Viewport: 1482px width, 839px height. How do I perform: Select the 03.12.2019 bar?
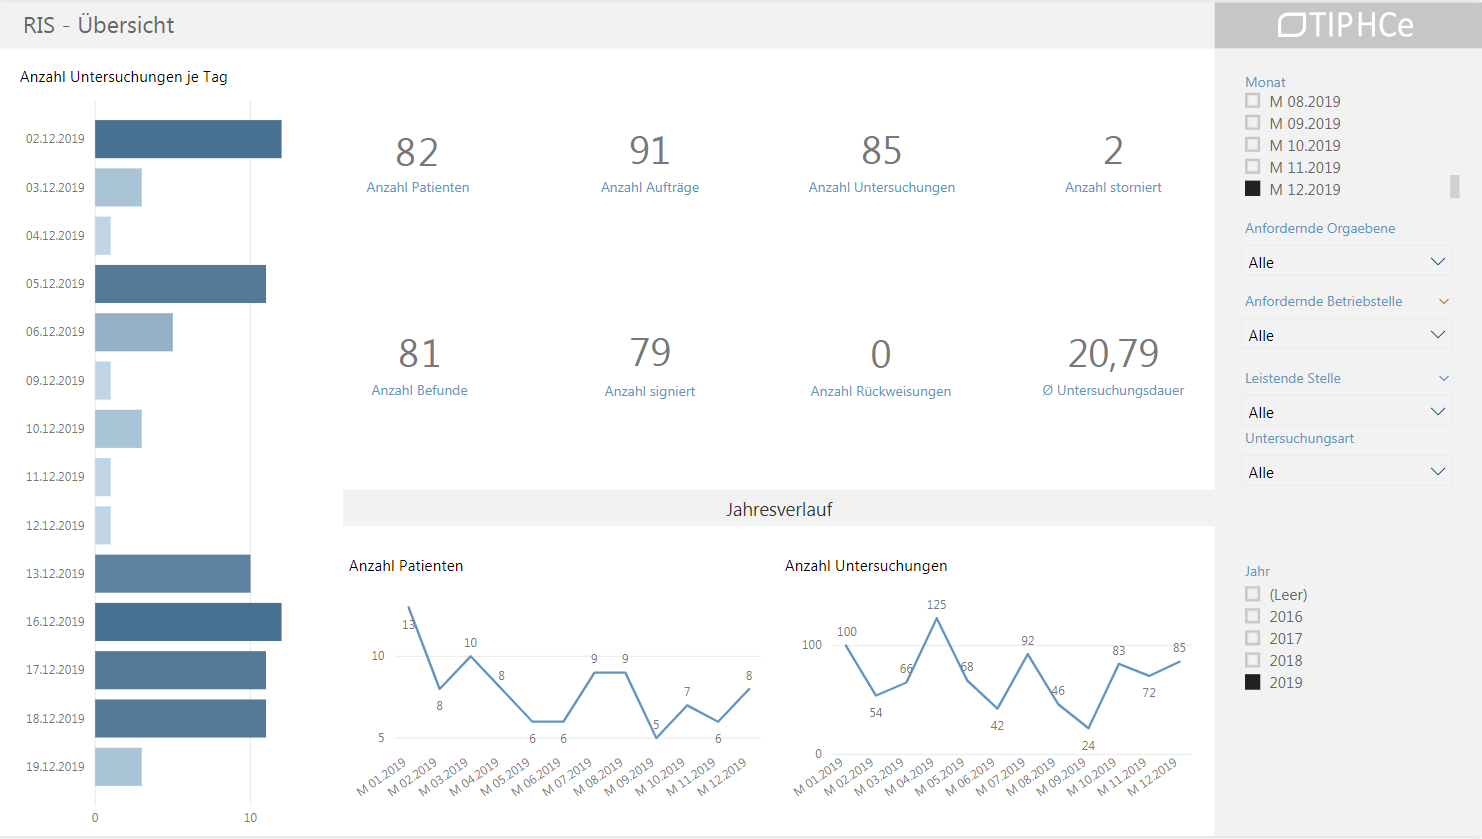click(x=118, y=187)
